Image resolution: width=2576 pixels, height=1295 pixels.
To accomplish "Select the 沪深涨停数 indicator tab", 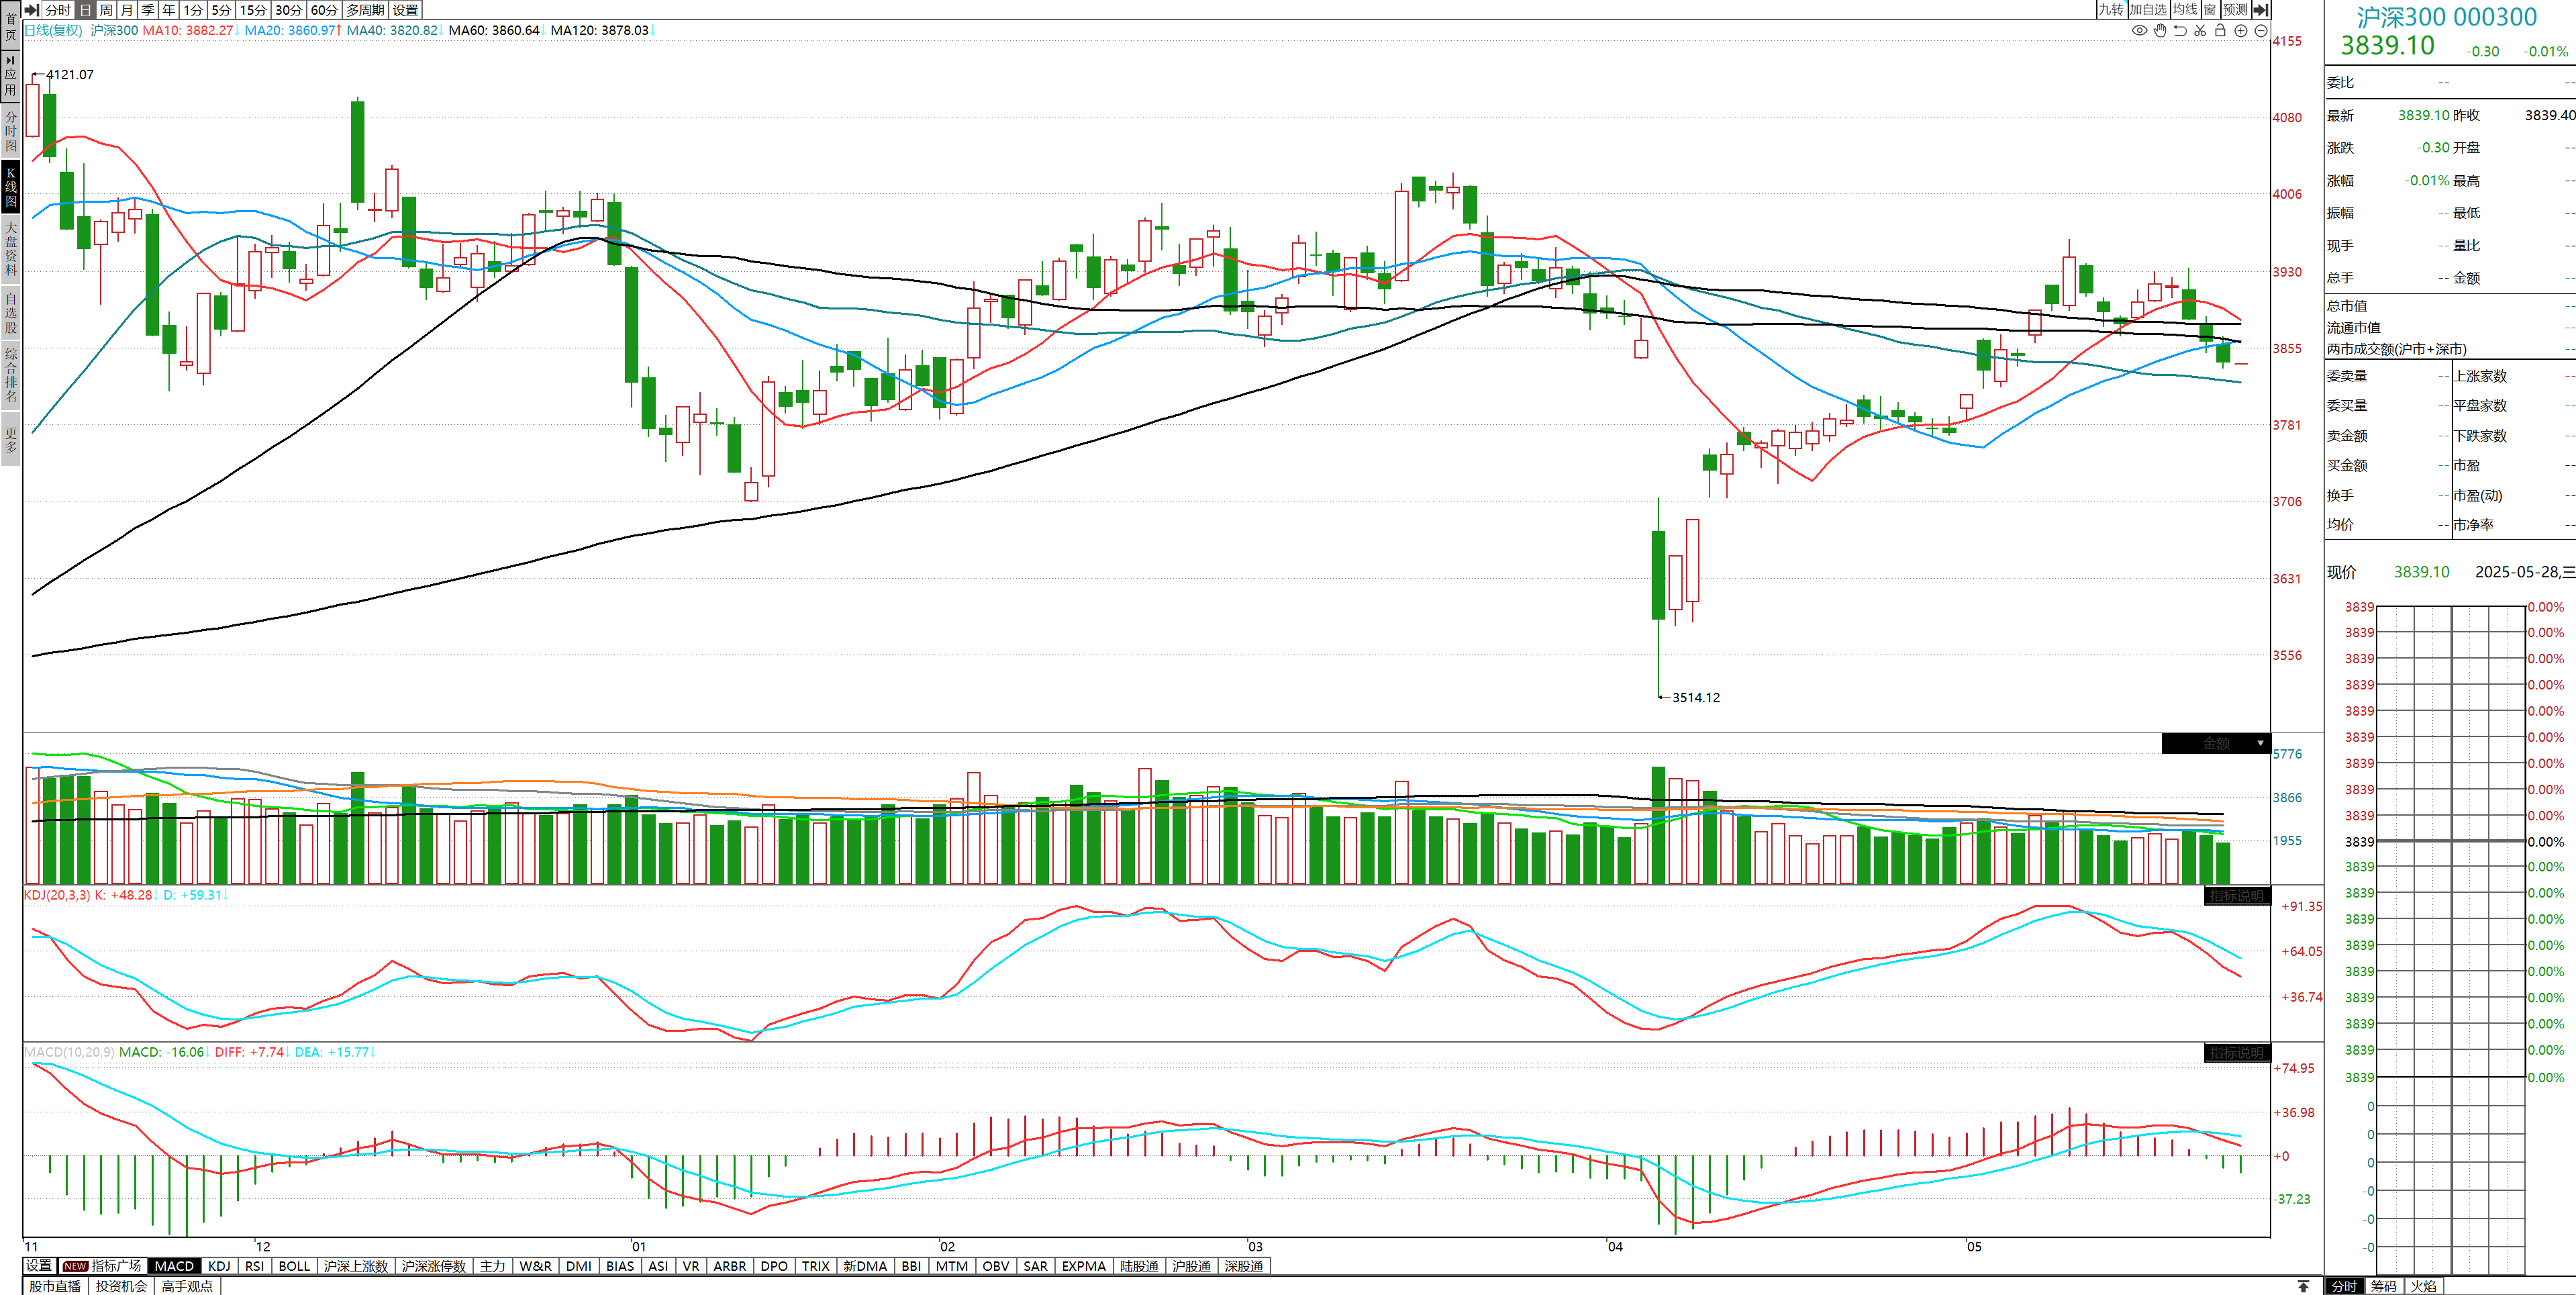I will [434, 1266].
